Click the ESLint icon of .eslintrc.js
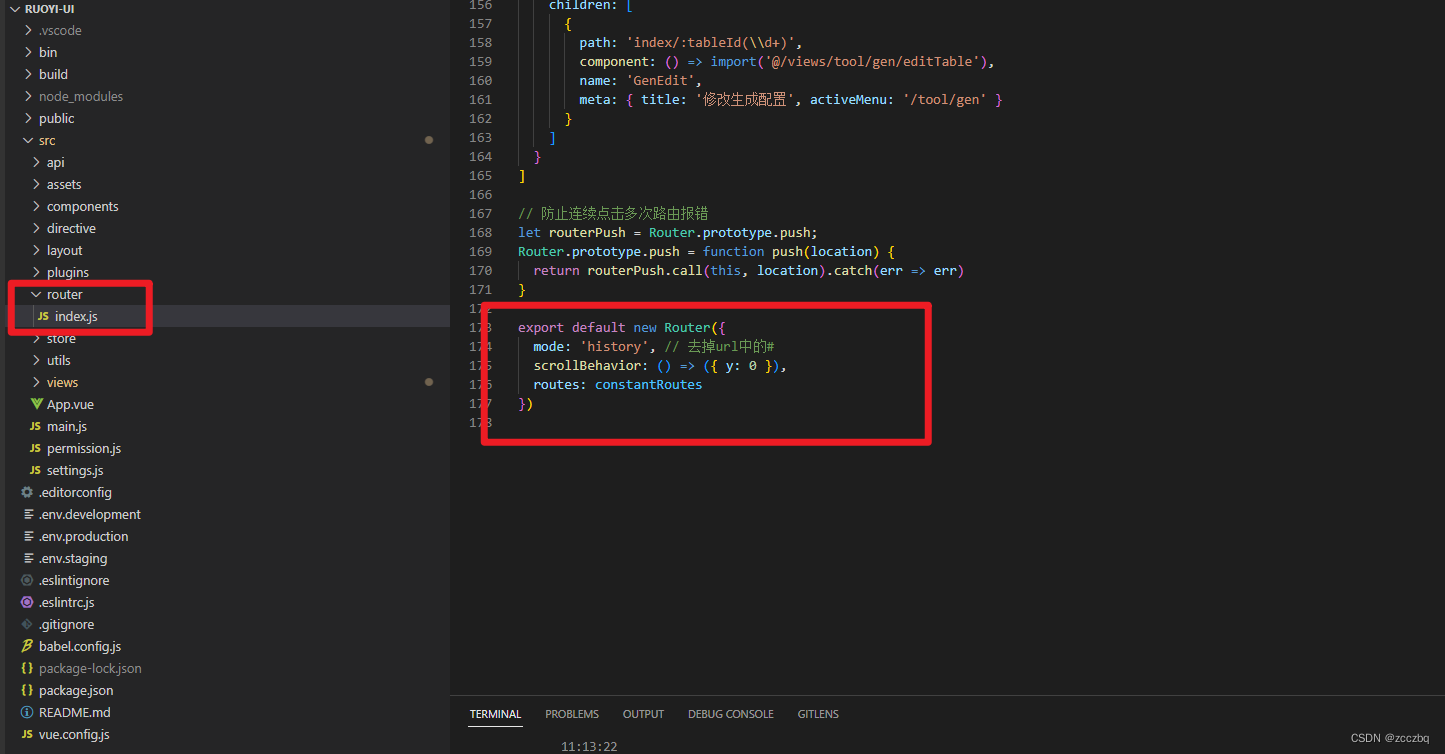Screen dimensions: 1445x754 click(28, 602)
